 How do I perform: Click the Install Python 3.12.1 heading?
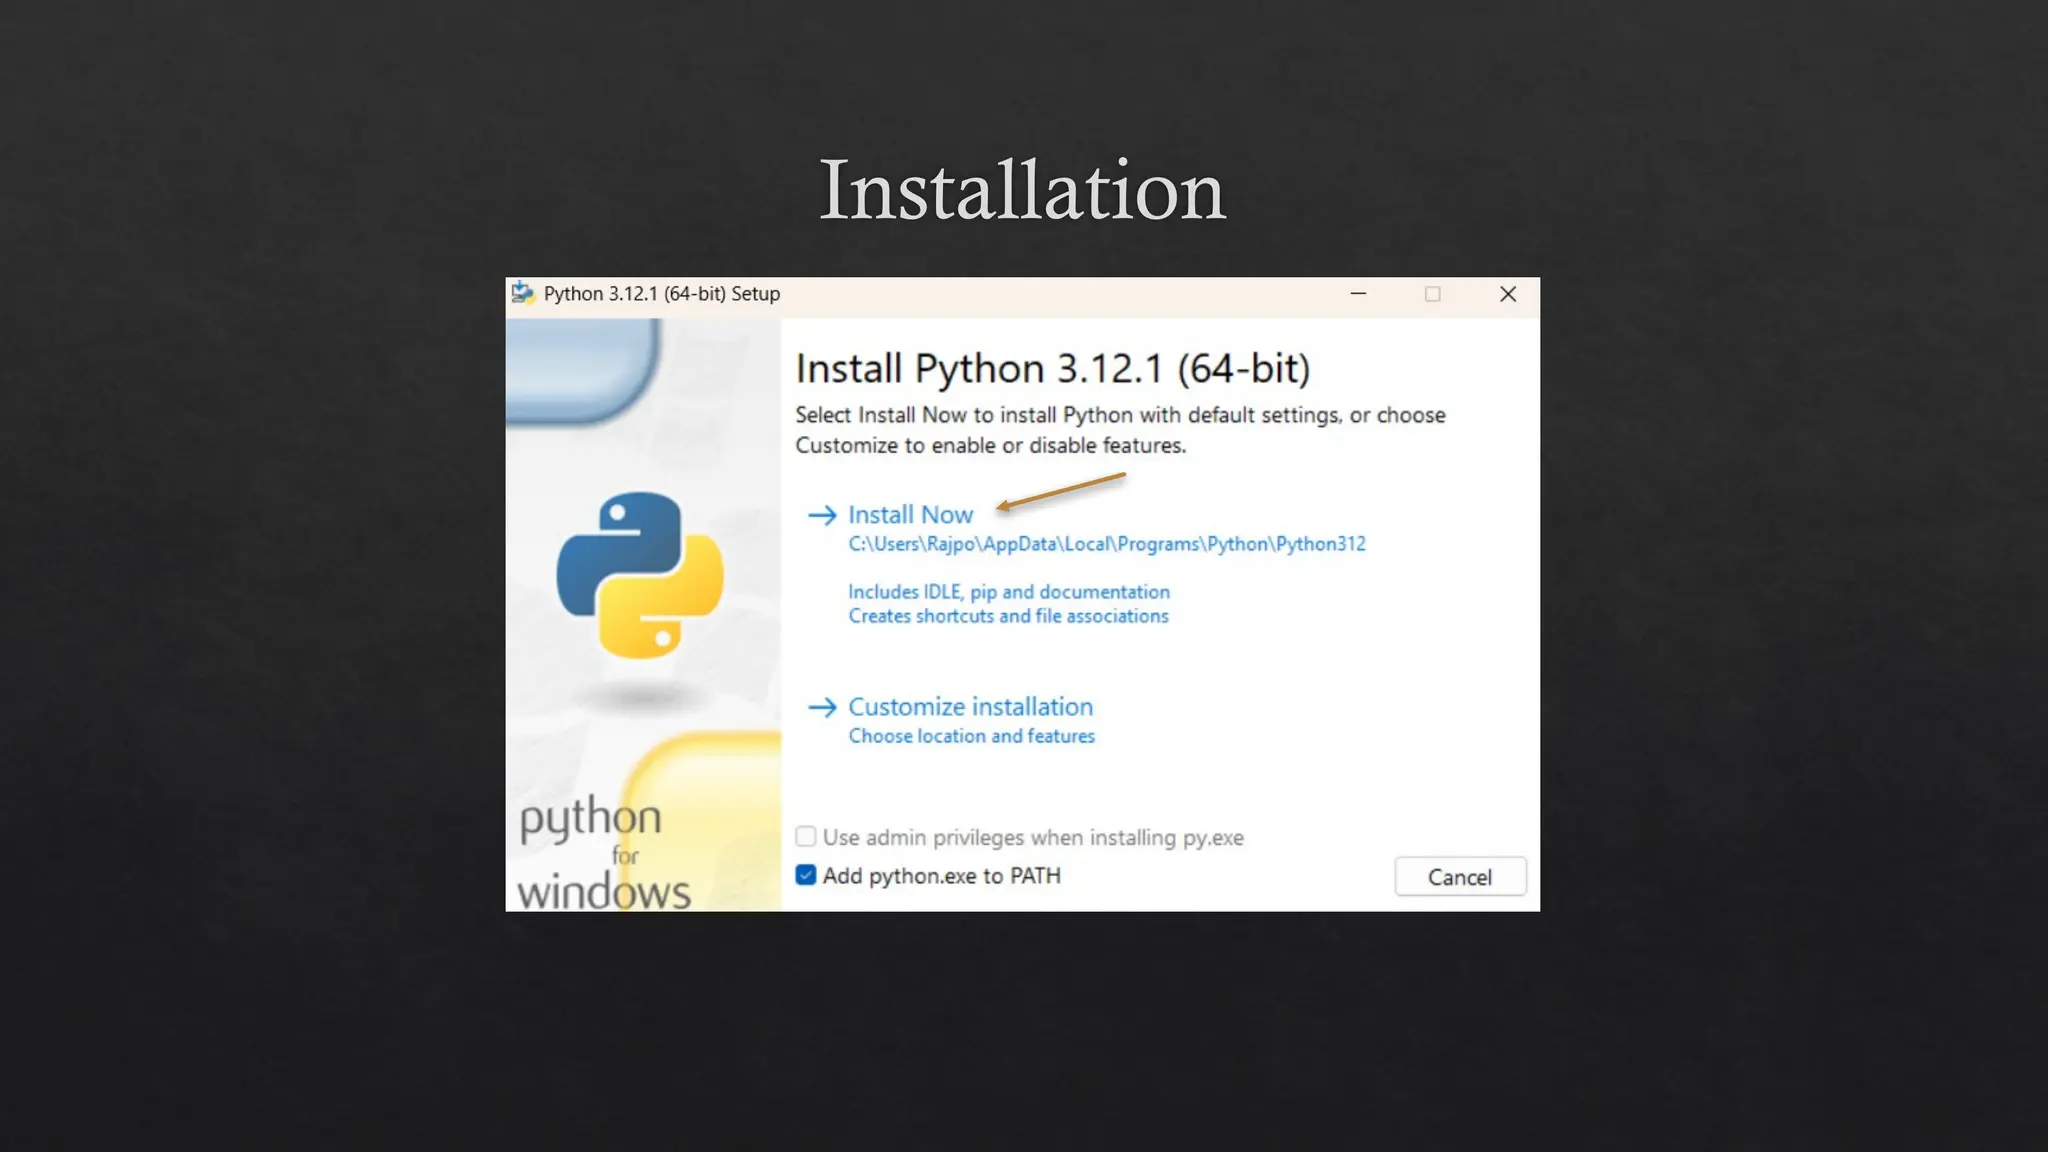pyautogui.click(x=1052, y=369)
